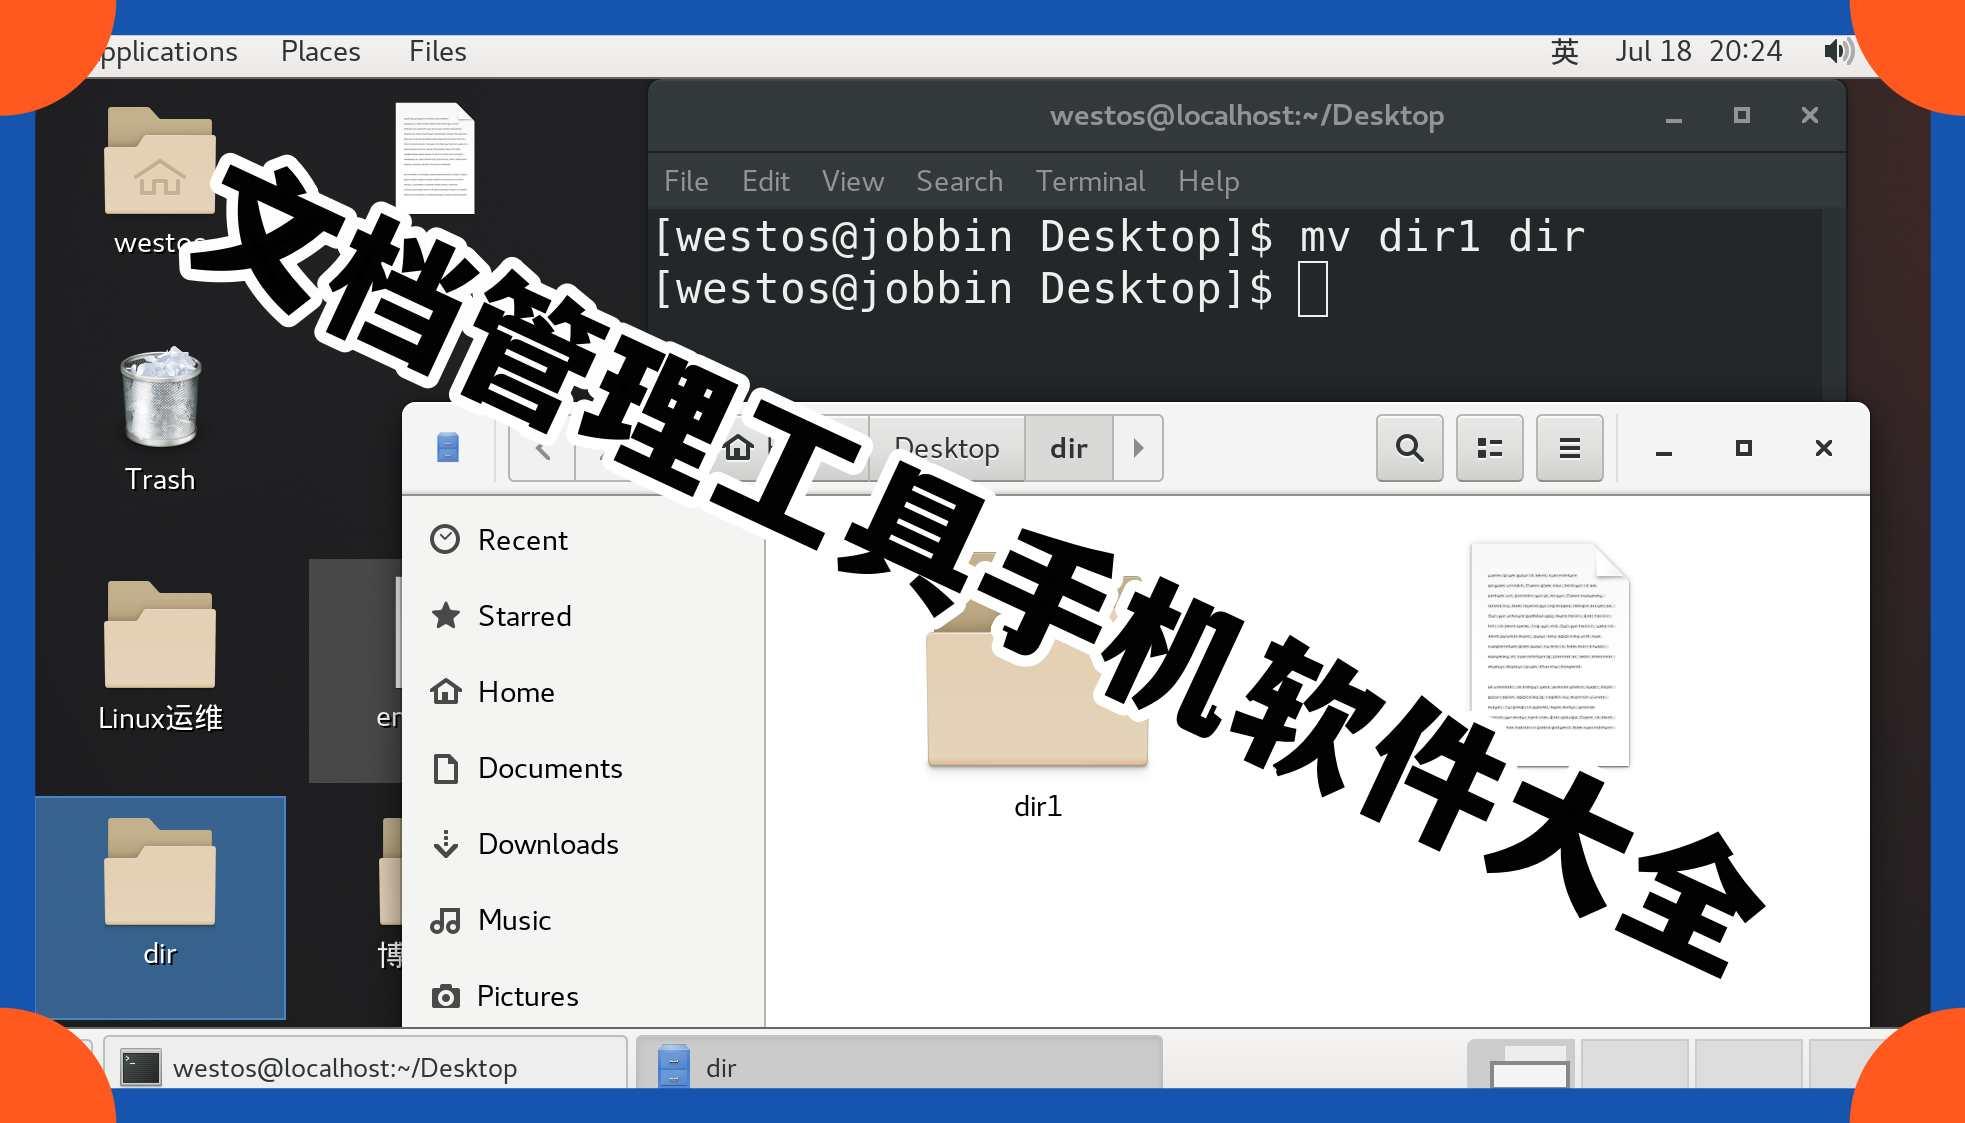This screenshot has width=1965, height=1123.
Task: Navigate to Desktop via the breadcrumb button
Action: [946, 448]
